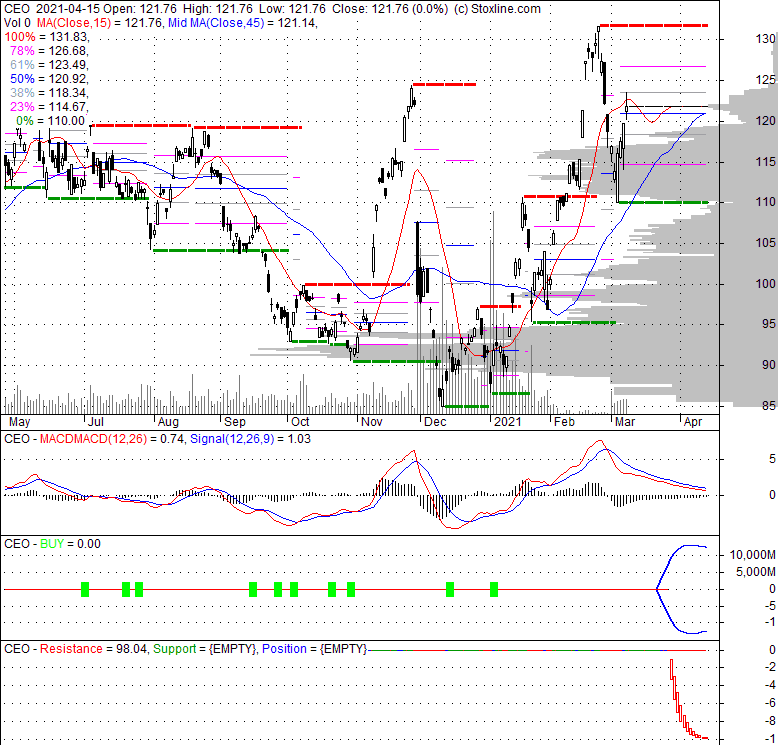This screenshot has height=745, width=780.
Task: Click the "50% = 120.92" level label
Action: point(49,79)
